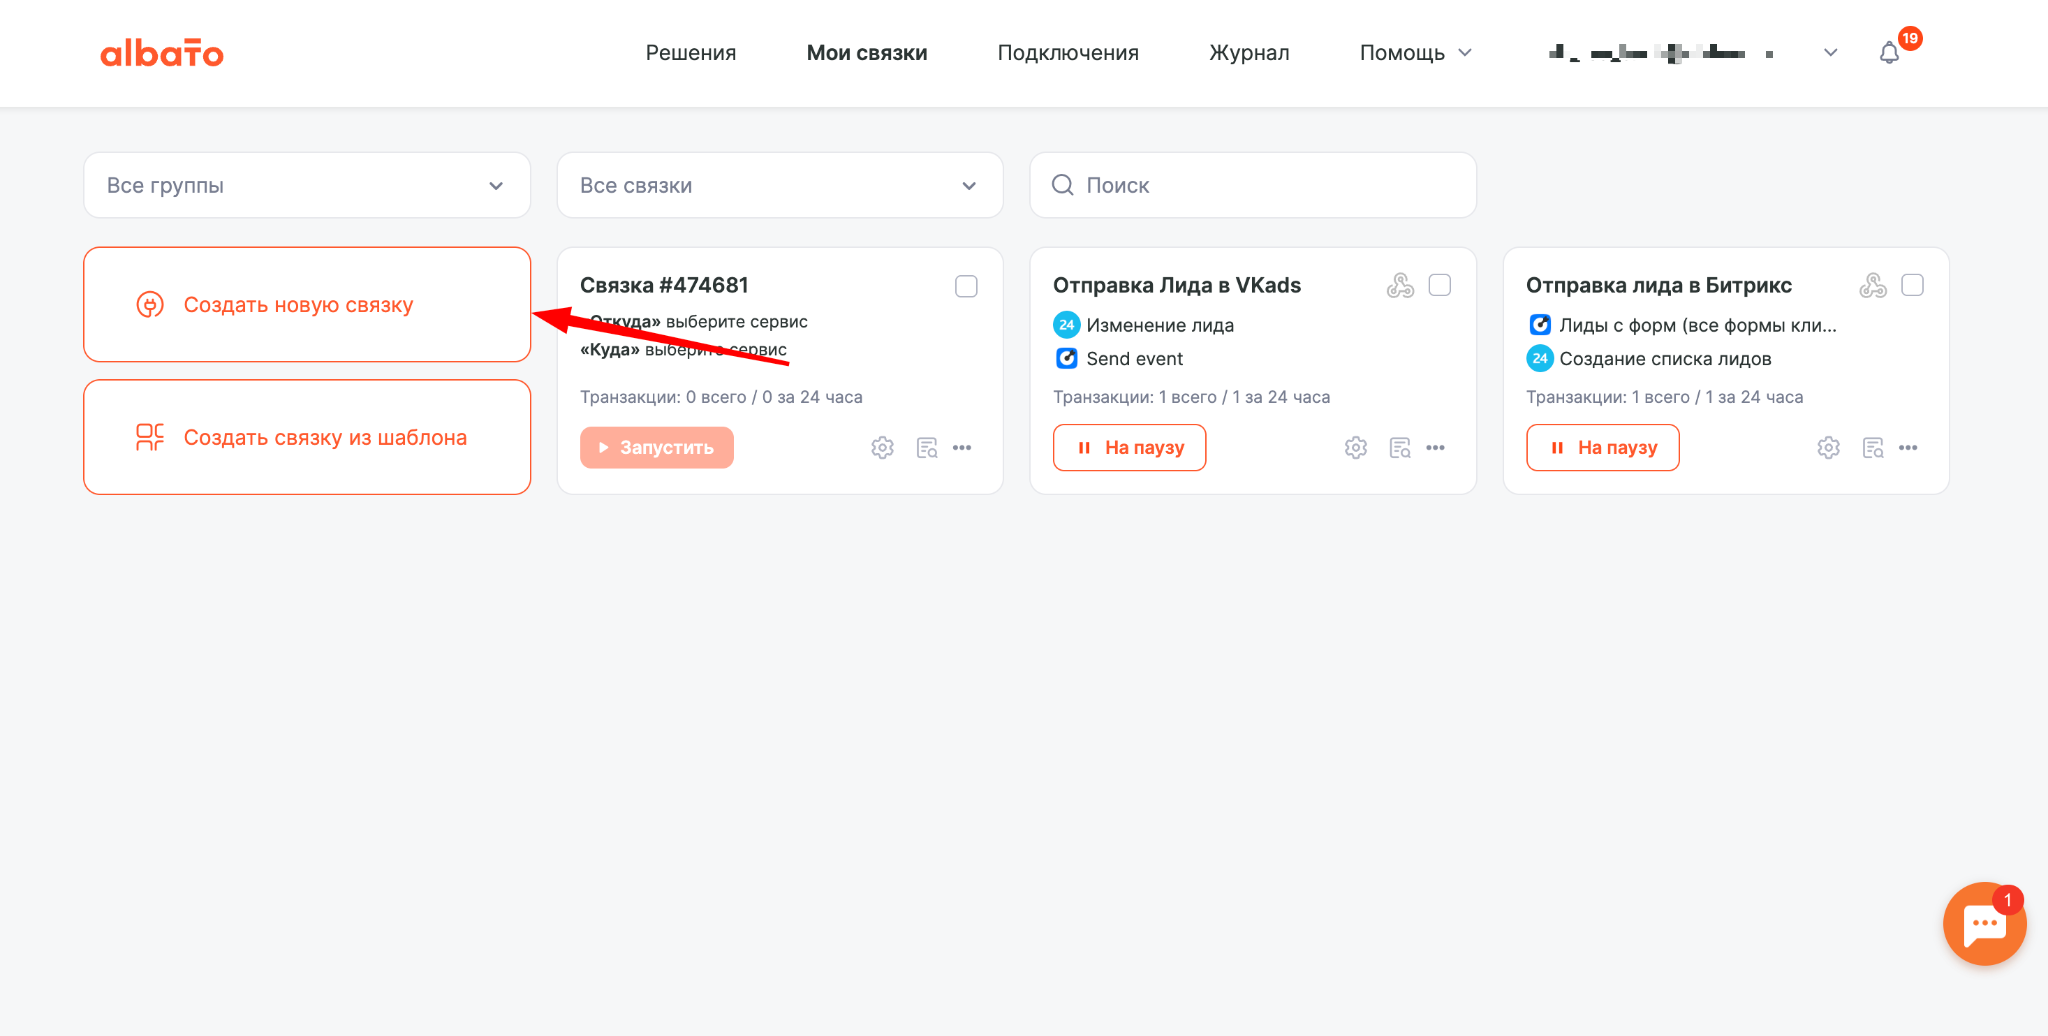Open notifications bell icon

click(x=1888, y=53)
